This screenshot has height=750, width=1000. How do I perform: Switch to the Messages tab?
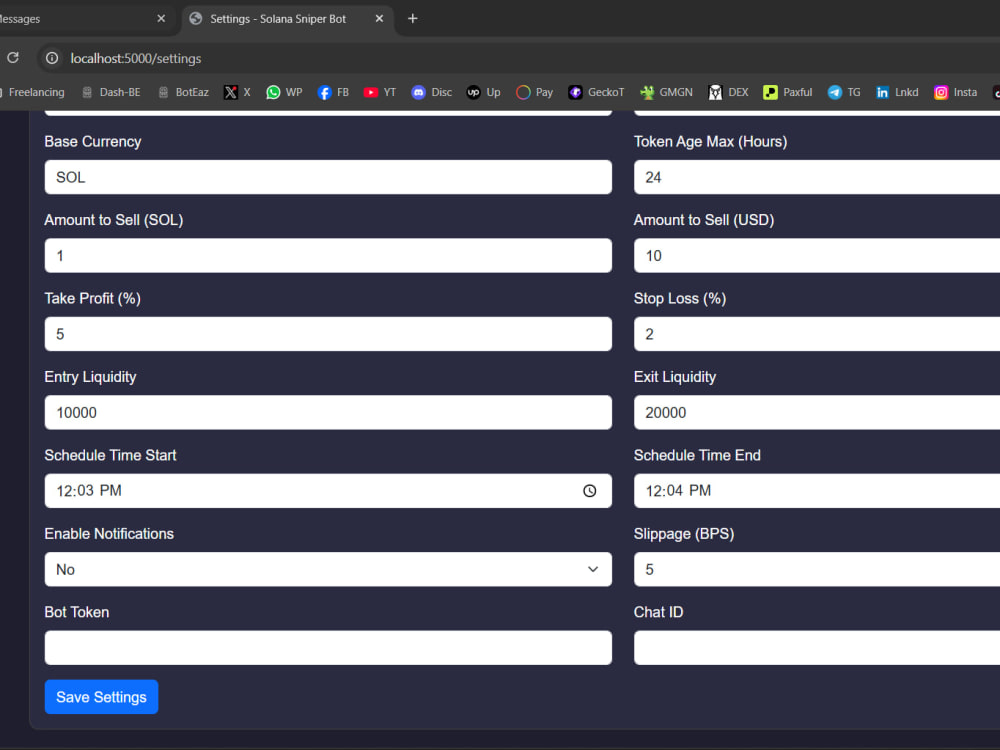[x=86, y=19]
